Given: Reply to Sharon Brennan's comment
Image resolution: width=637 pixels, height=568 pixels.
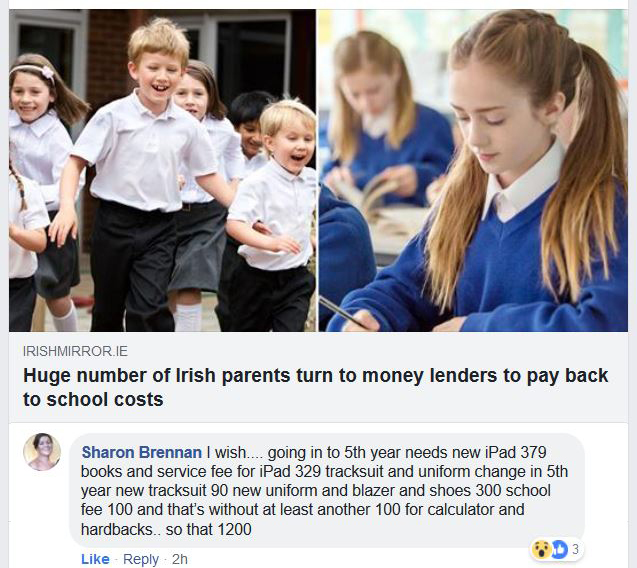Looking at the screenshot, I should click(x=141, y=559).
